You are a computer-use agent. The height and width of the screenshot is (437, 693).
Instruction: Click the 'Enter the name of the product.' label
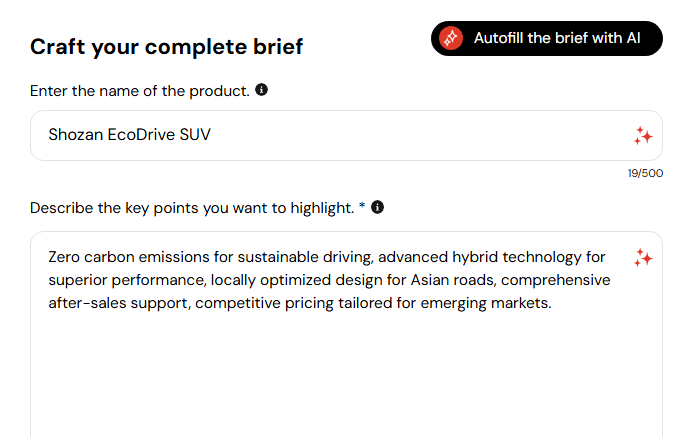pyautogui.click(x=140, y=91)
